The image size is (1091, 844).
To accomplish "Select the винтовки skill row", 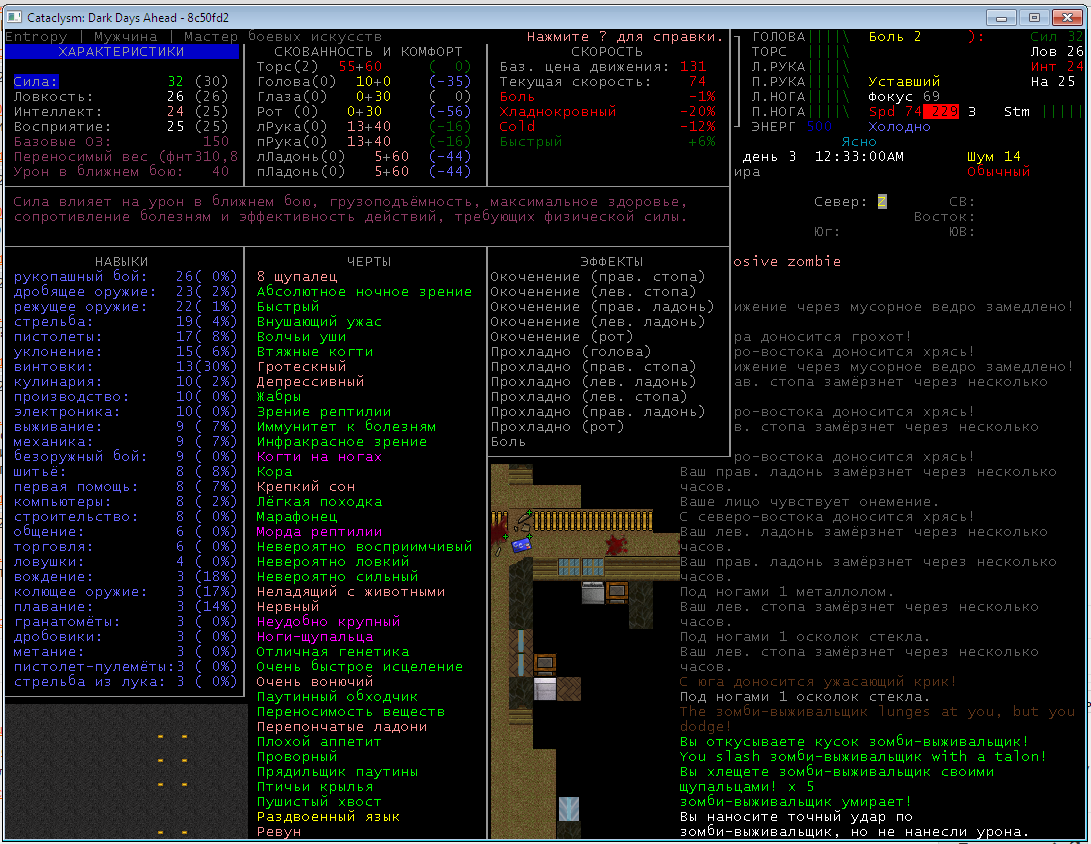I will [125, 367].
